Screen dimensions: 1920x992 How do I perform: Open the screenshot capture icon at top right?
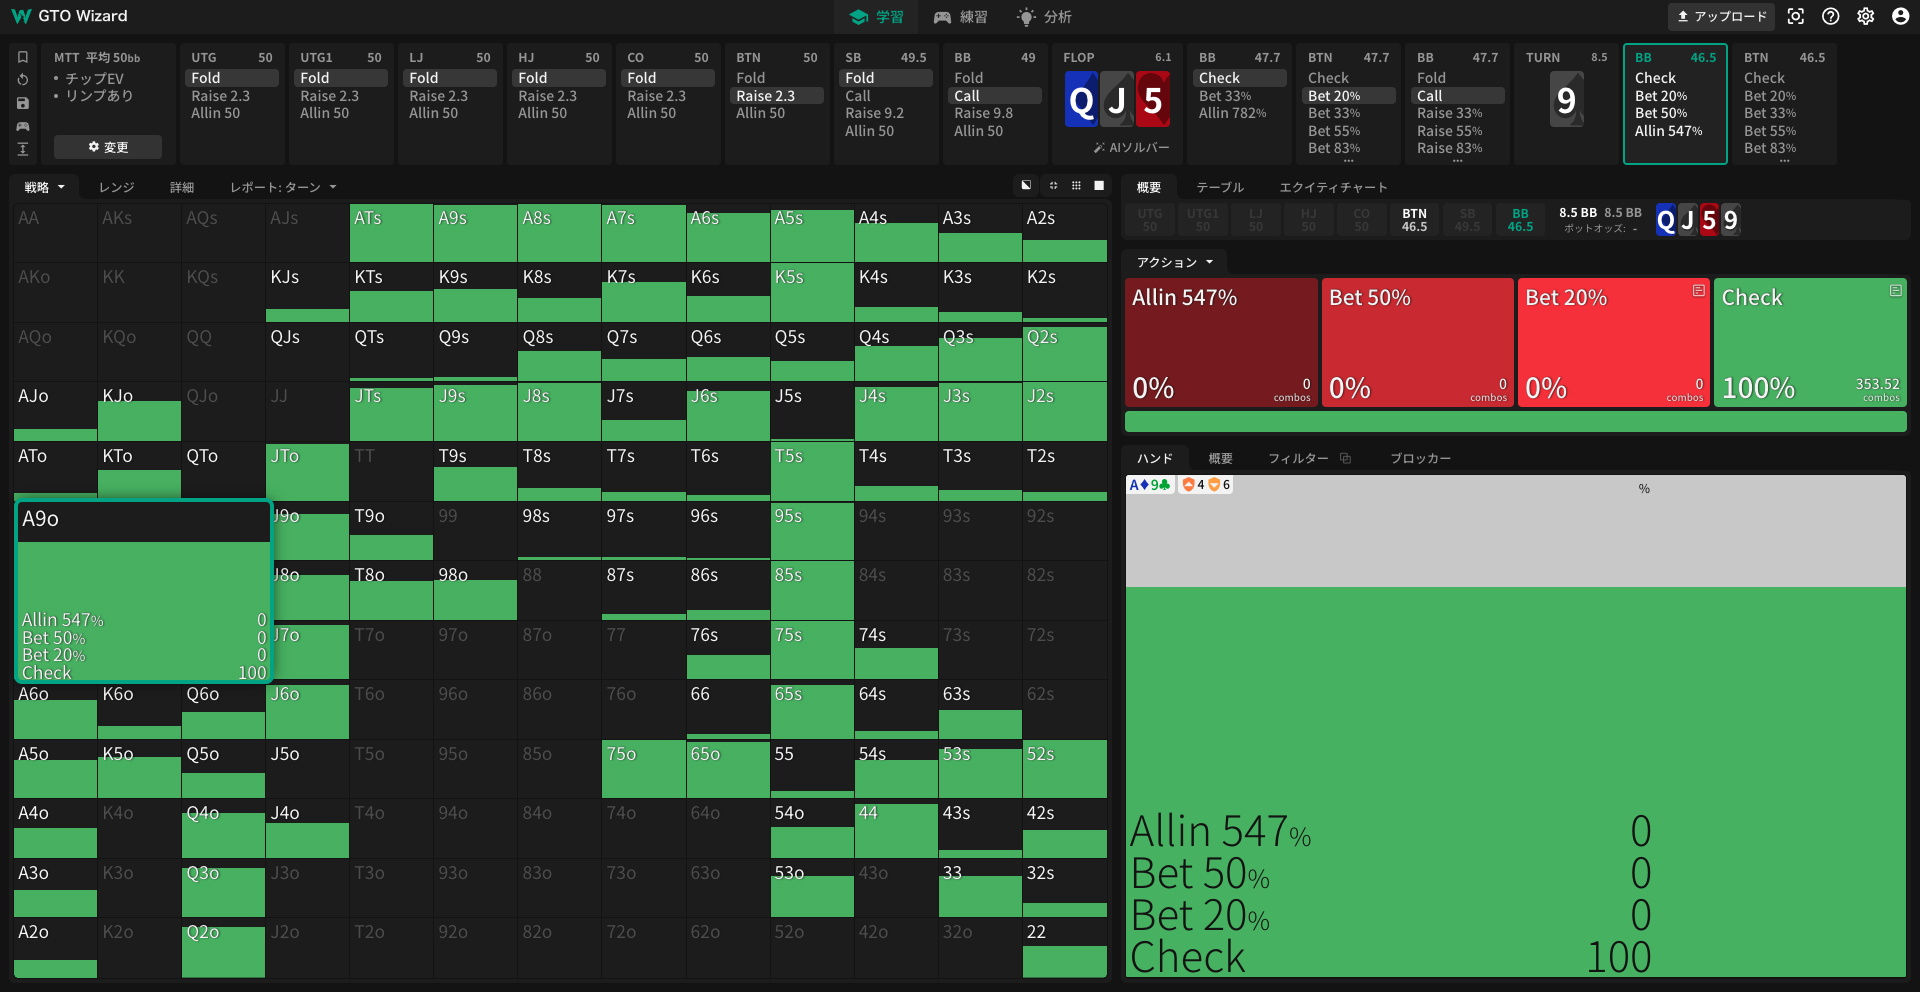click(1796, 16)
